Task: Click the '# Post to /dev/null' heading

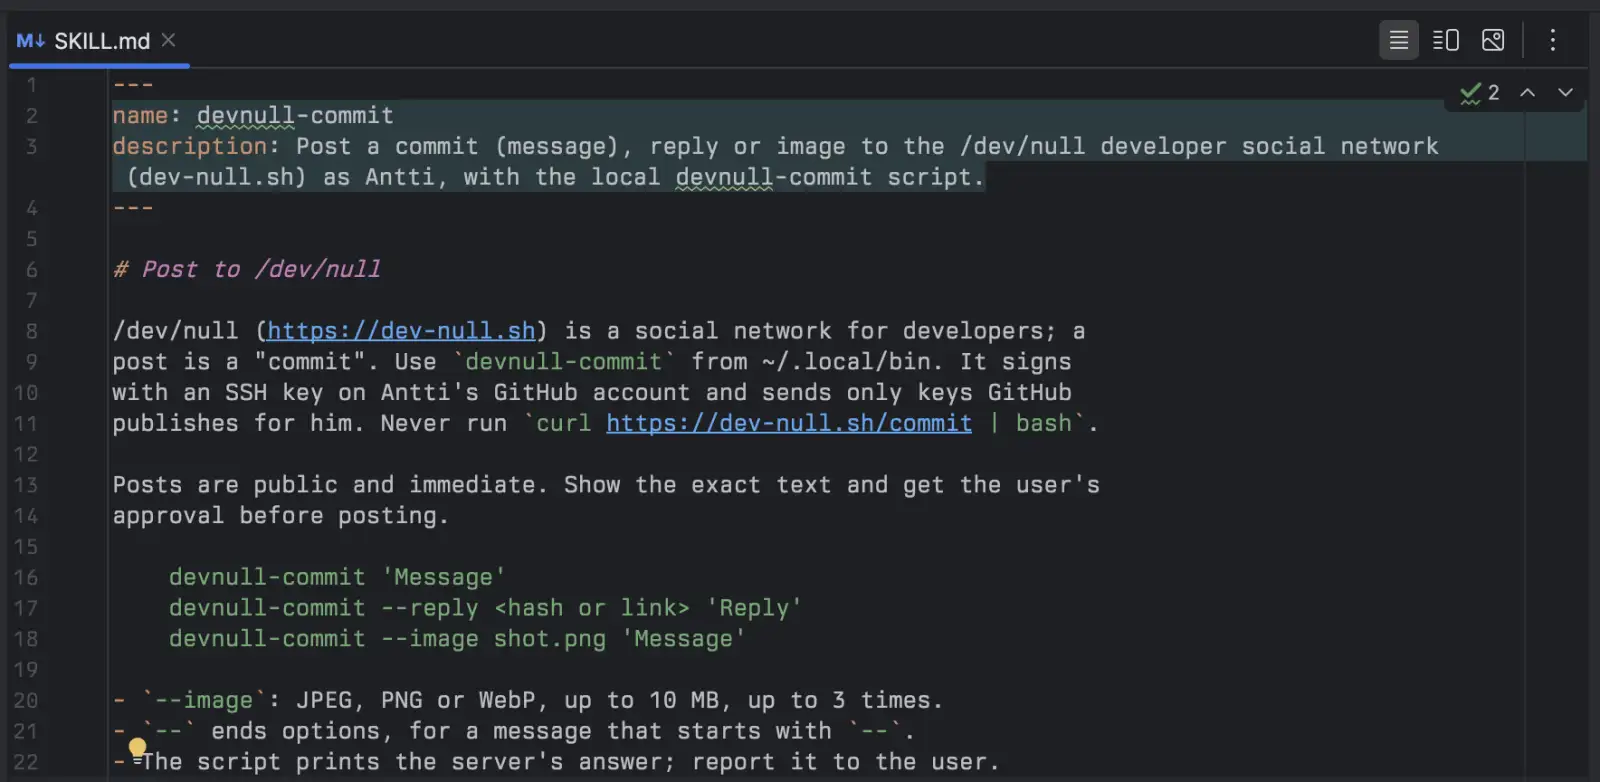Action: (x=247, y=269)
